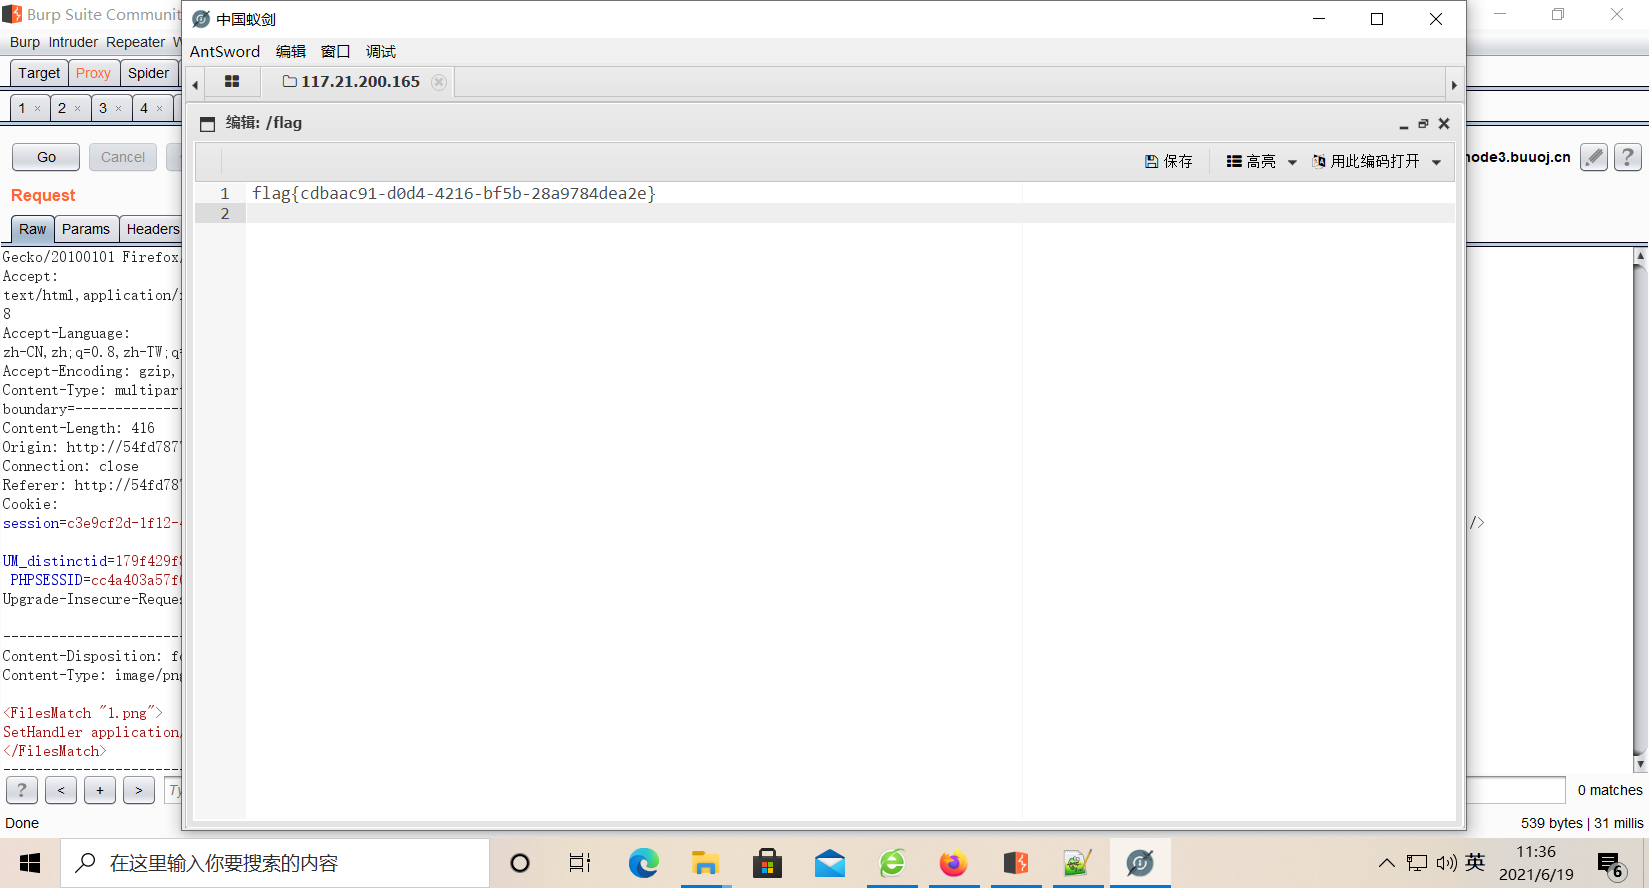1649x888 pixels.
Task: Switch to Headers request view
Action: point(152,229)
